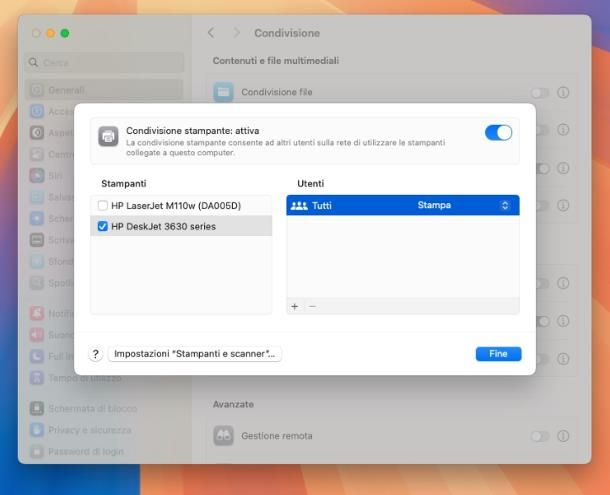Image resolution: width=610 pixels, height=495 pixels.
Task: Click the Tutti group users icon
Action: pos(299,205)
